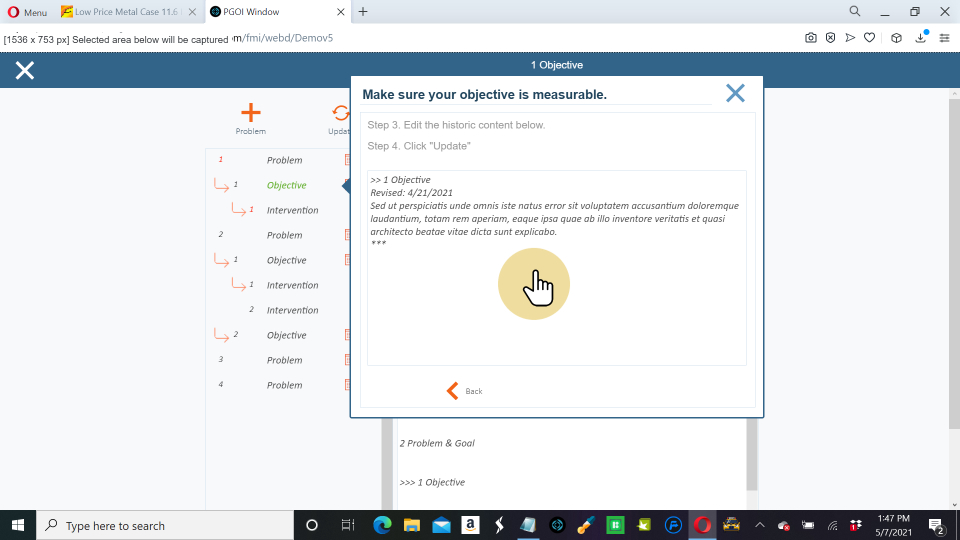Open Opera easy setup sliders icon
The width and height of the screenshot is (960, 540).
943,38
